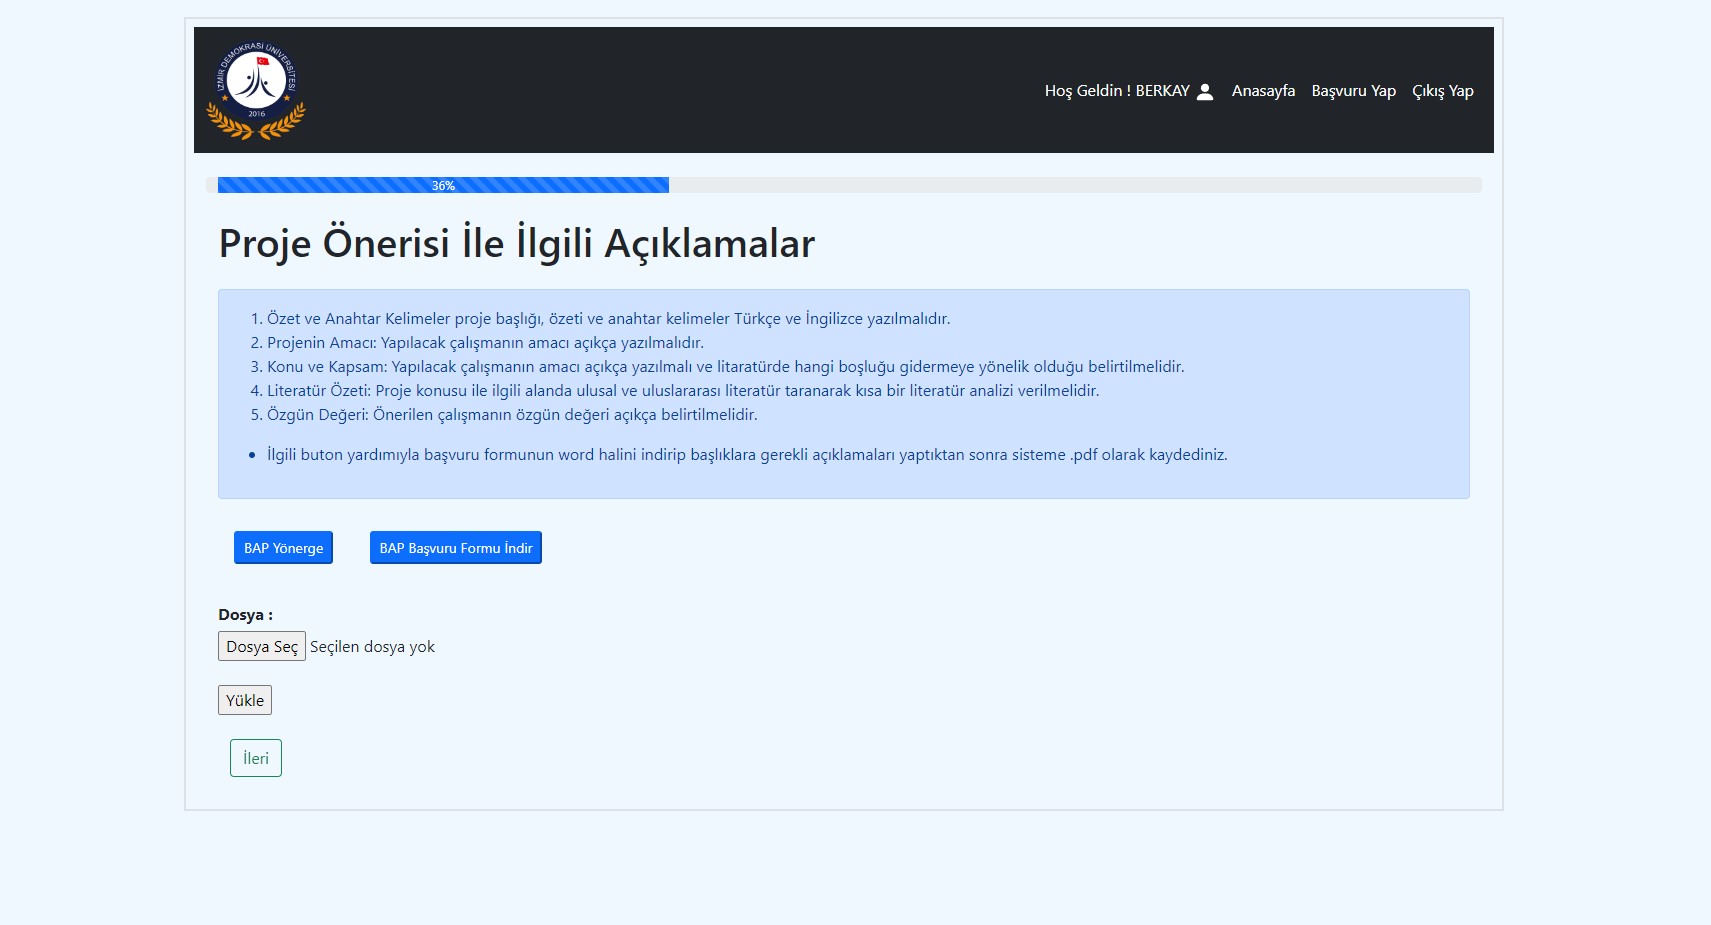Click the Seçilen dosya yok text

pyautogui.click(x=374, y=646)
